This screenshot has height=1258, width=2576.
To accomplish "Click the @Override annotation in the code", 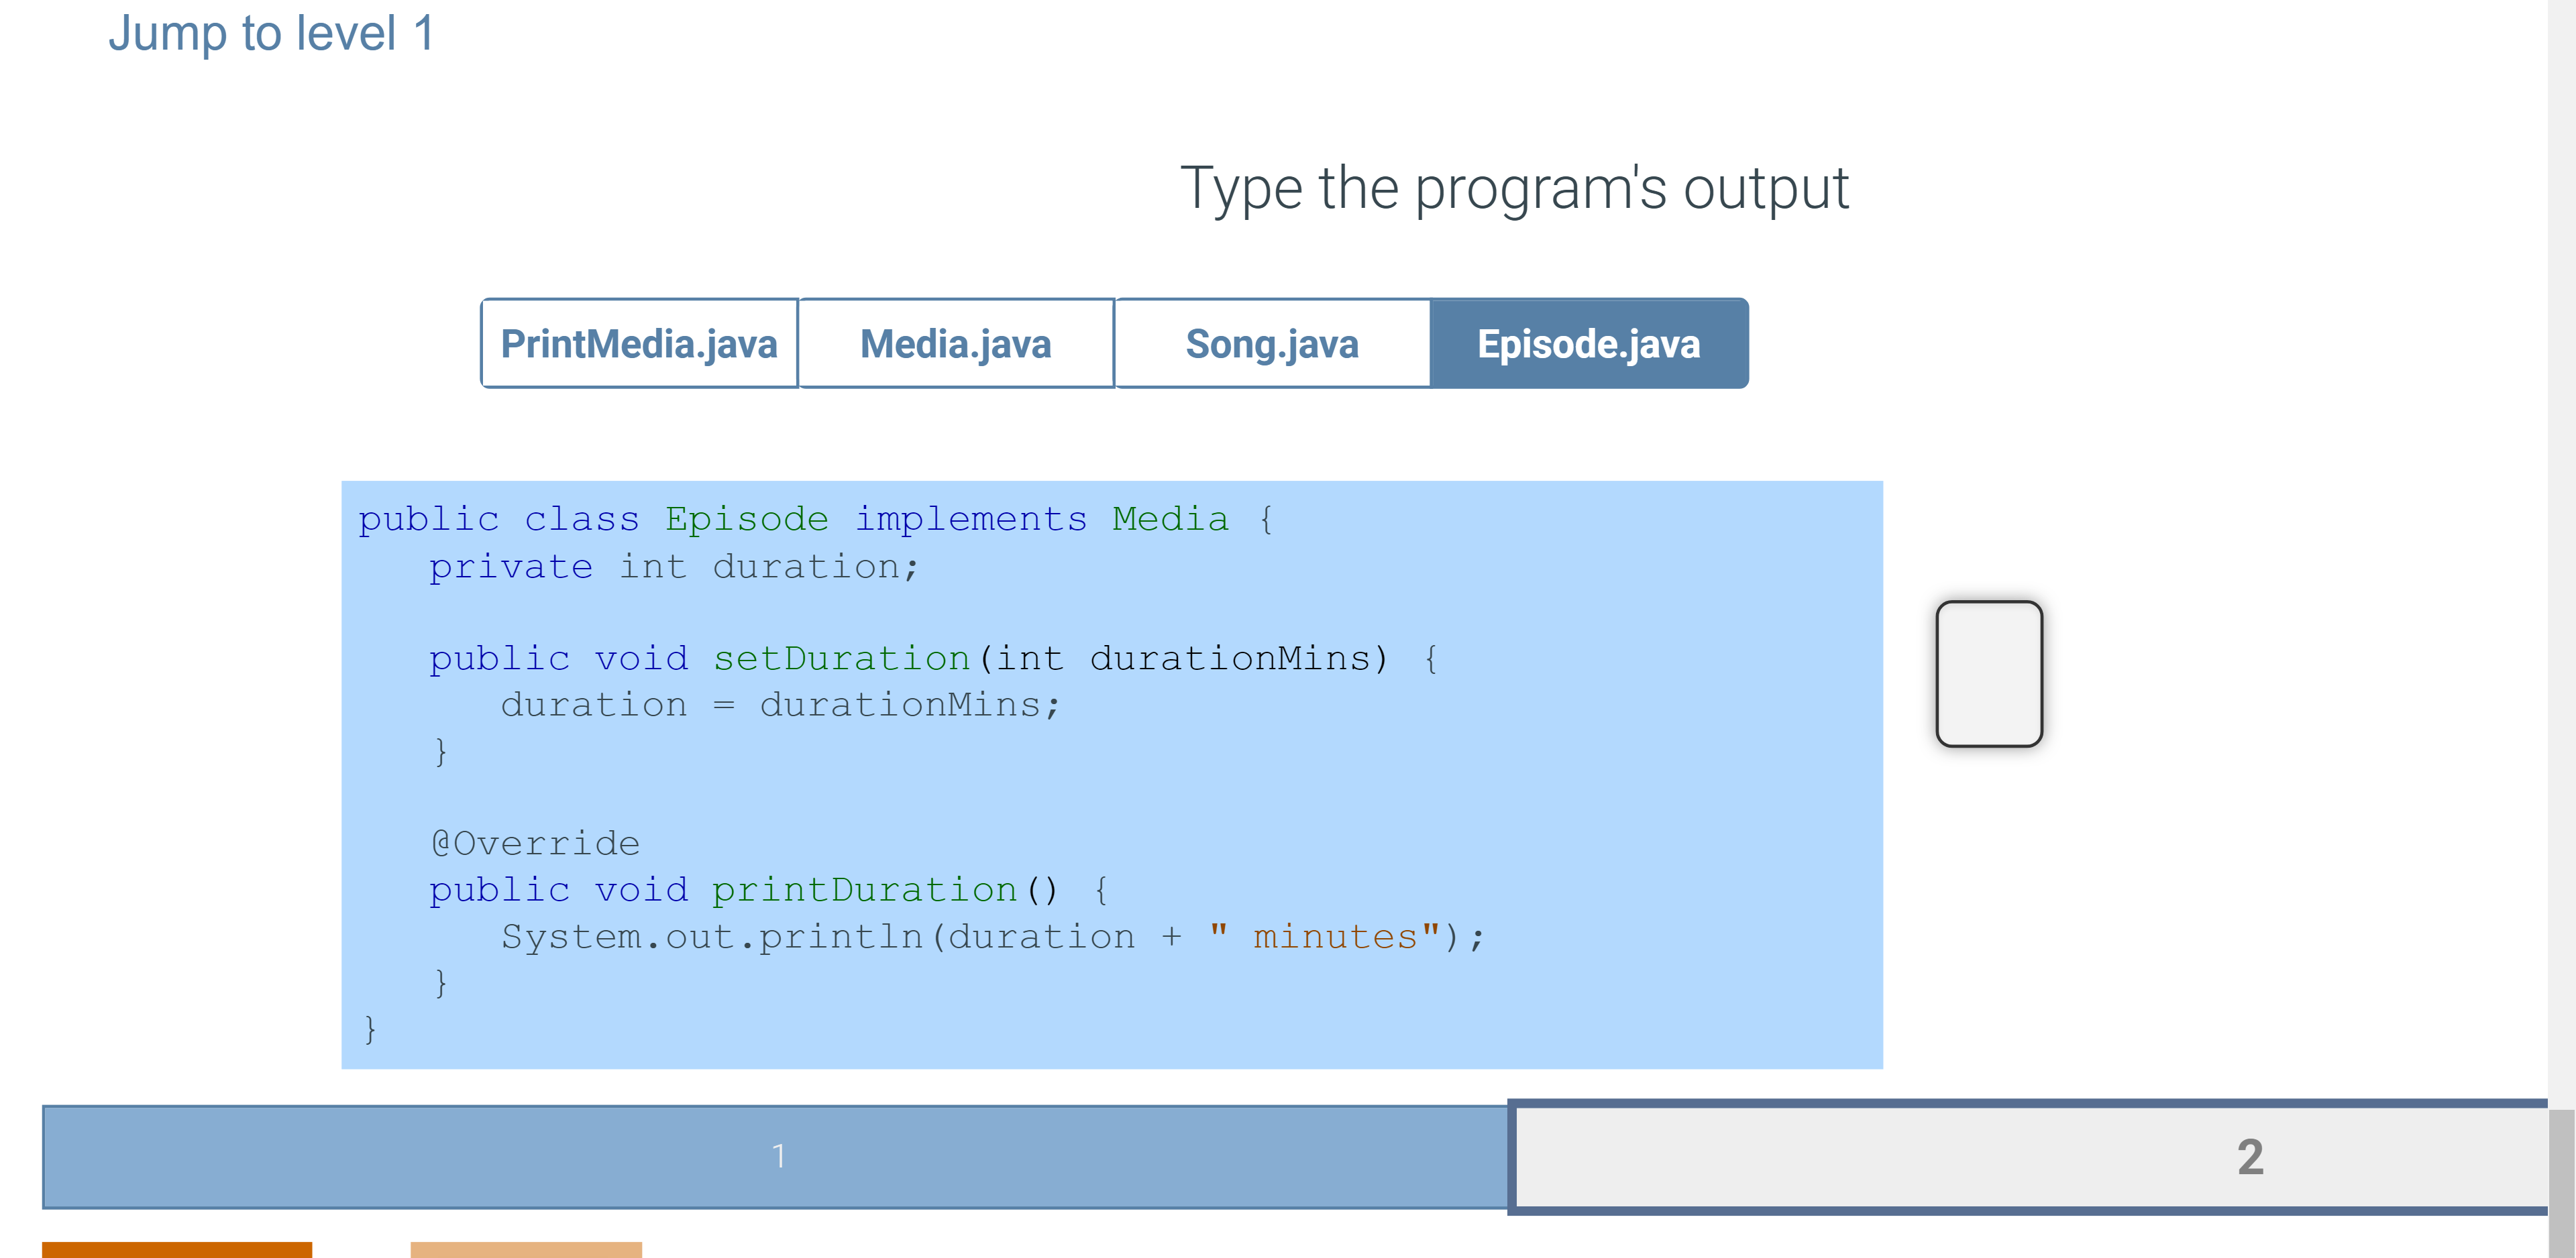I will click(x=533, y=843).
